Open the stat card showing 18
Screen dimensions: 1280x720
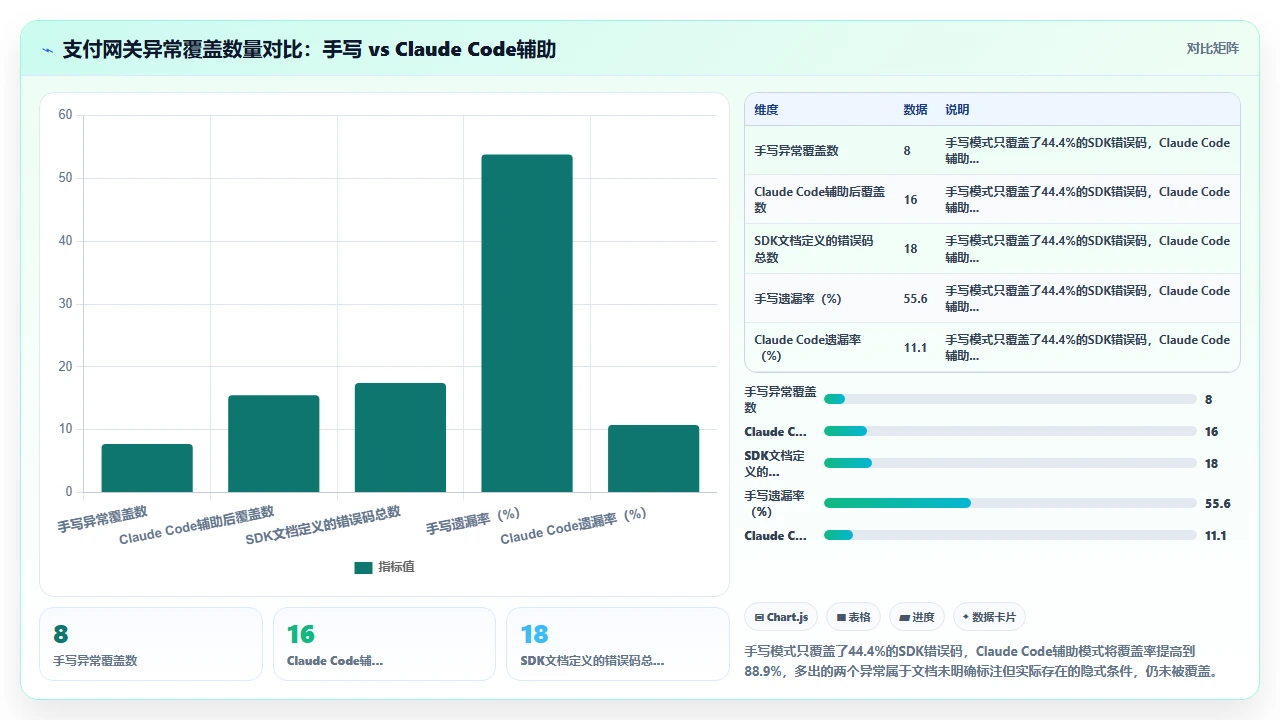point(618,644)
